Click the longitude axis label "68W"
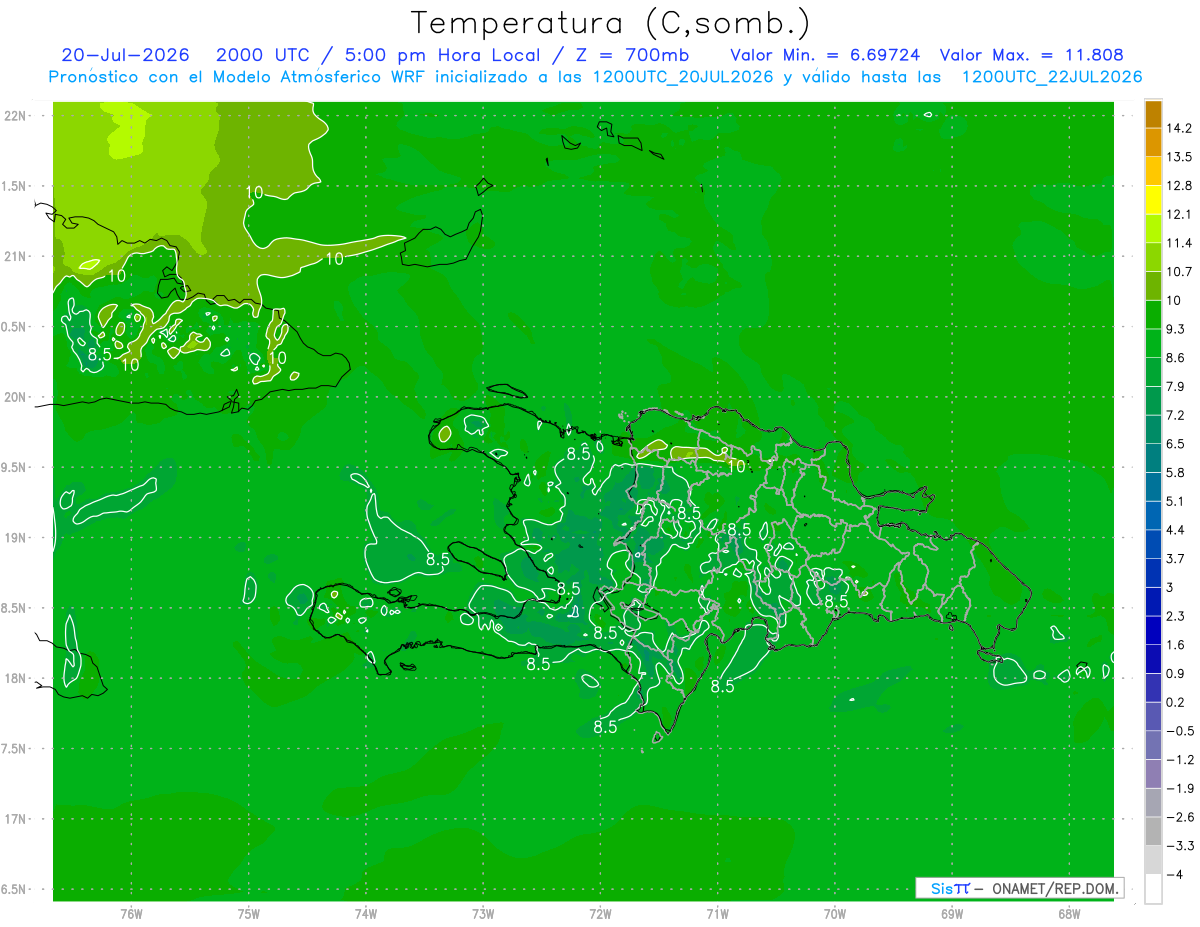The width and height of the screenshot is (1200, 927). (1069, 914)
